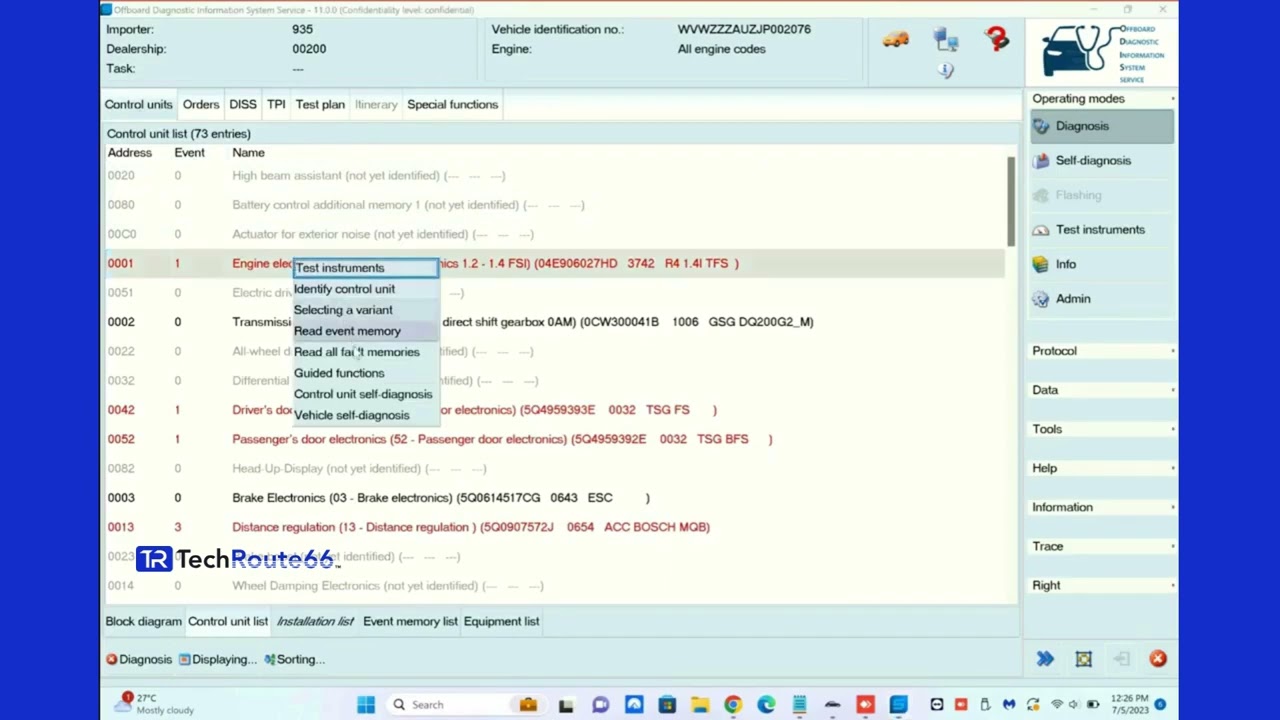Open Microsoft Edge from taskbar
This screenshot has height=720, width=1280.
coord(766,705)
